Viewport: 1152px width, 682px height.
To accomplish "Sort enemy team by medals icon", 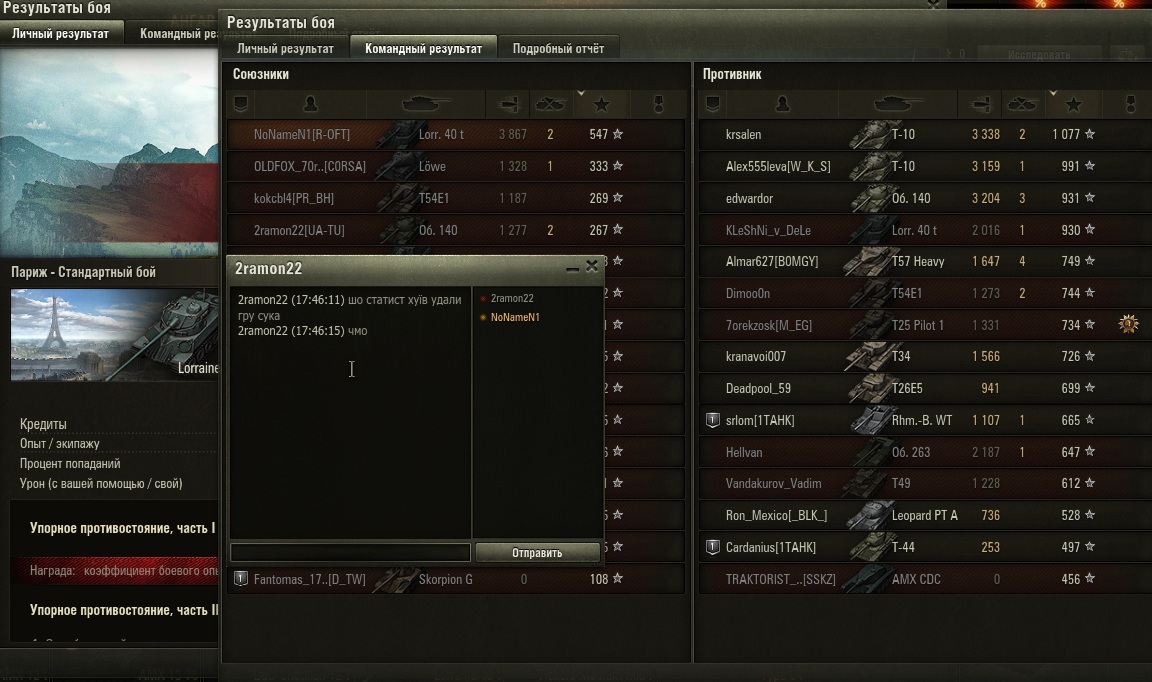I will [x=1130, y=104].
